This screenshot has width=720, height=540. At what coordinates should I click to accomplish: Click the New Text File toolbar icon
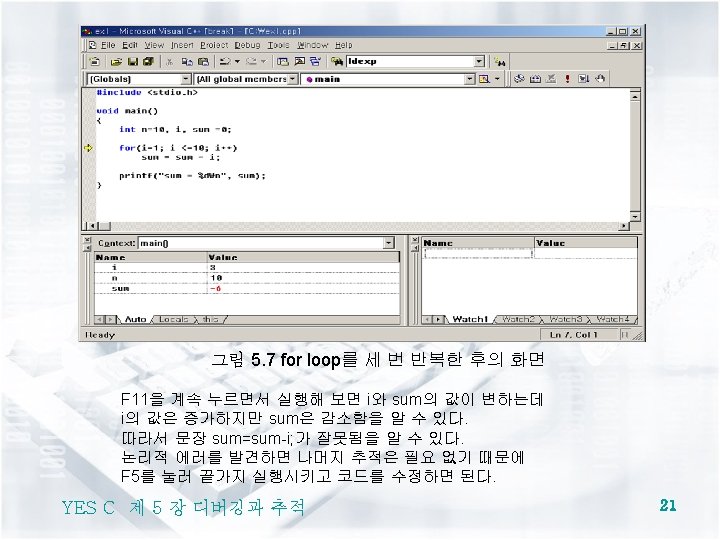click(95, 62)
